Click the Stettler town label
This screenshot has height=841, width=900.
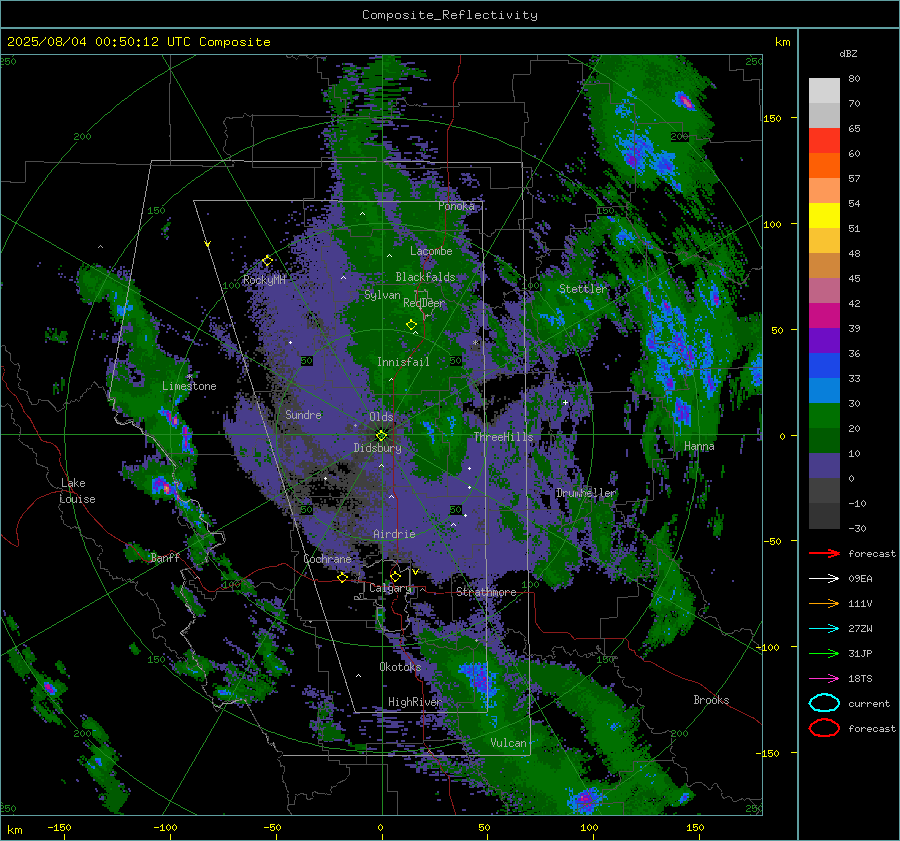583,289
